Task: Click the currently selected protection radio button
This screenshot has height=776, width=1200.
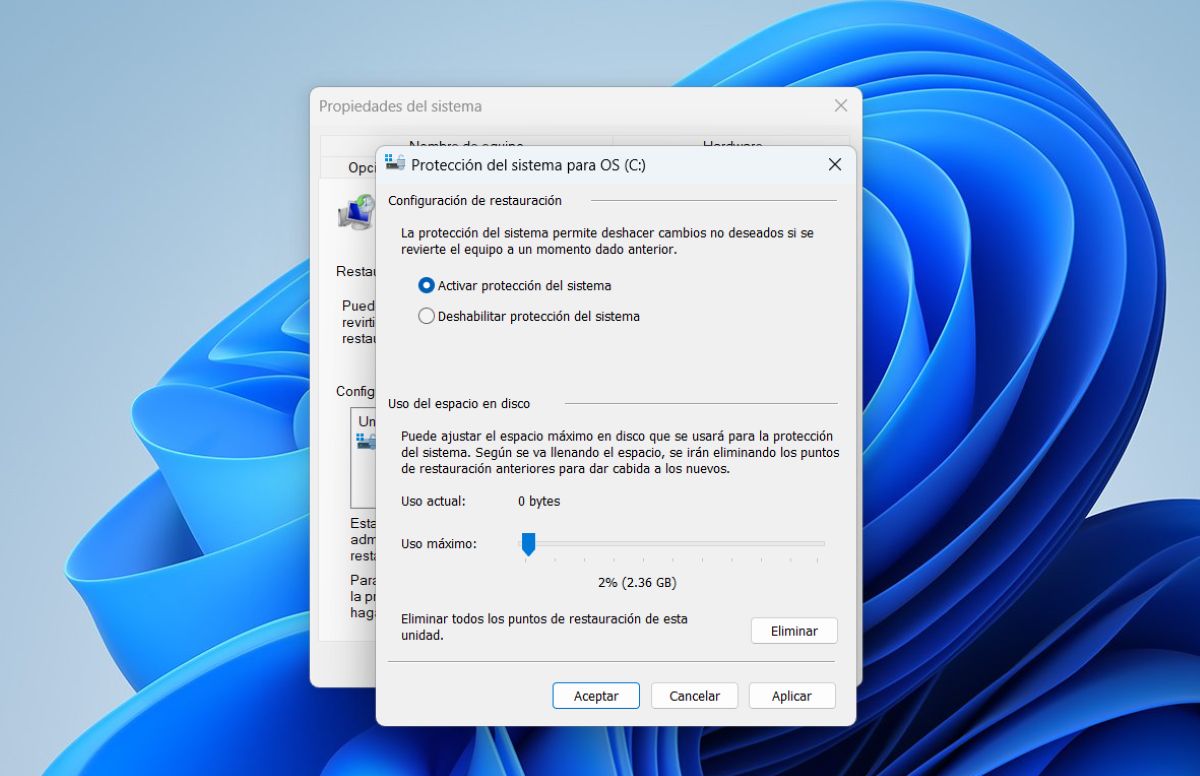Action: pos(426,285)
